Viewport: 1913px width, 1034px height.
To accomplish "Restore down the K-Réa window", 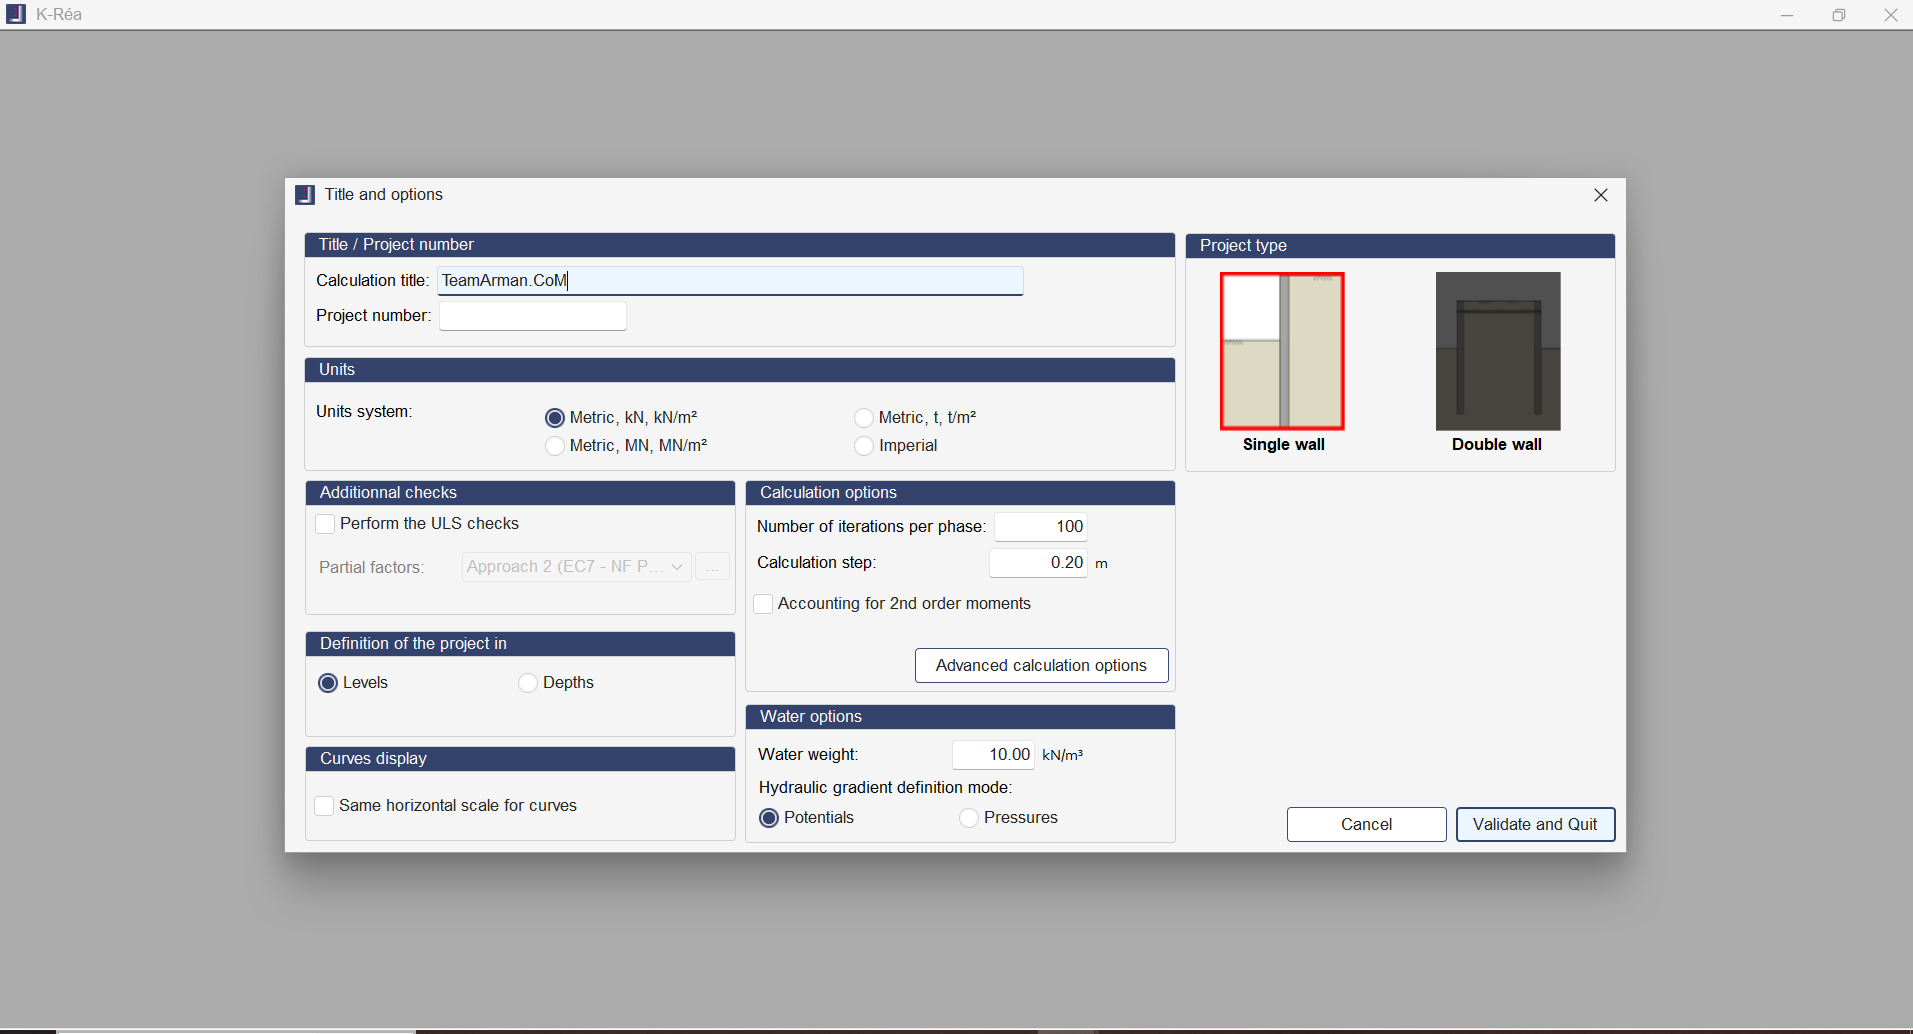I will point(1838,15).
